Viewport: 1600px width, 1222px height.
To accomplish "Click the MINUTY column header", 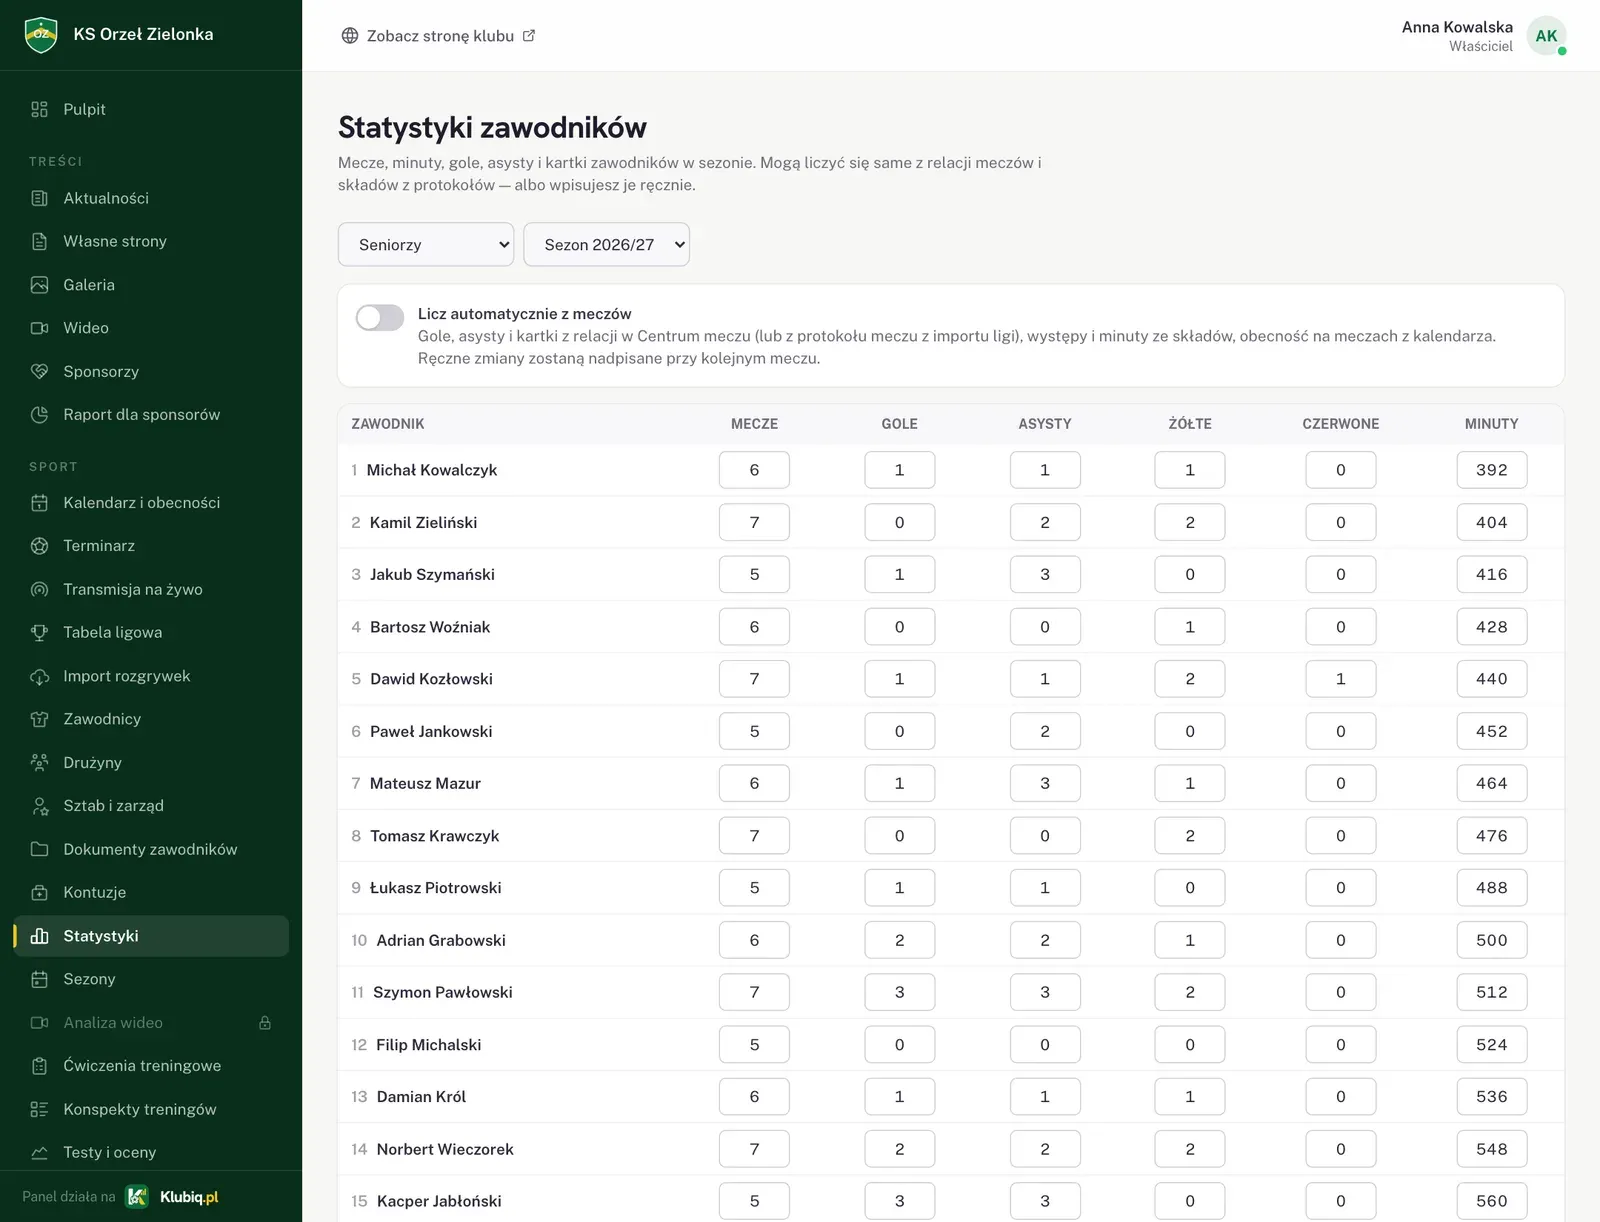I will 1491,424.
